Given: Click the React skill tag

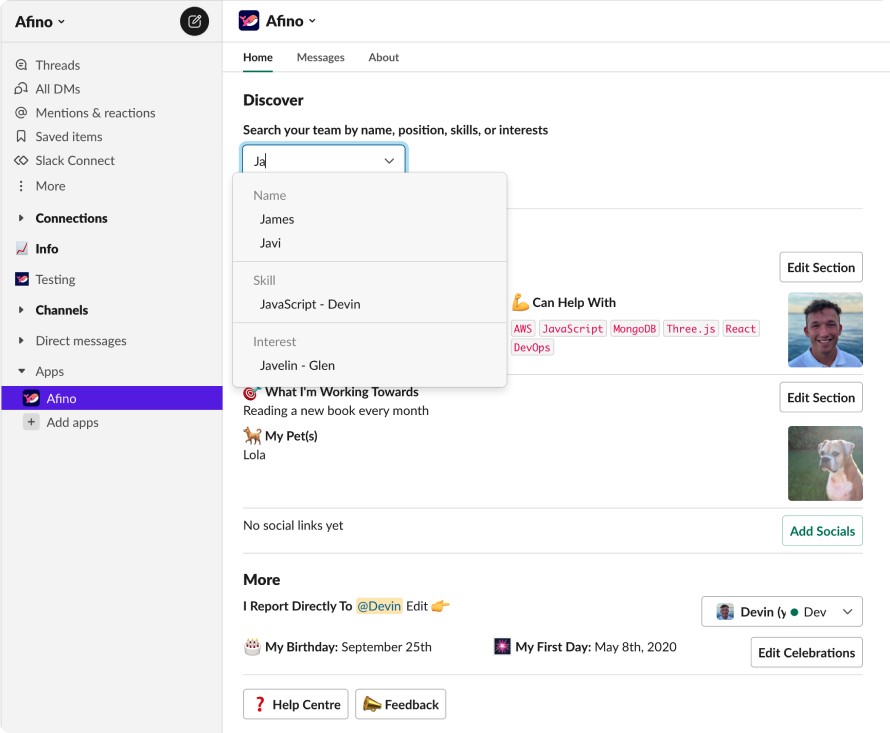Looking at the screenshot, I should pyautogui.click(x=740, y=329).
